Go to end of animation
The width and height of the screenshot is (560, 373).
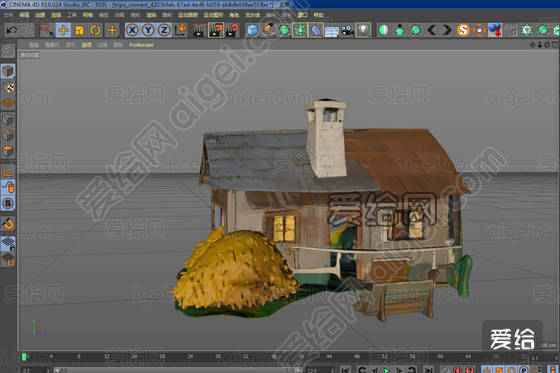coord(429,370)
